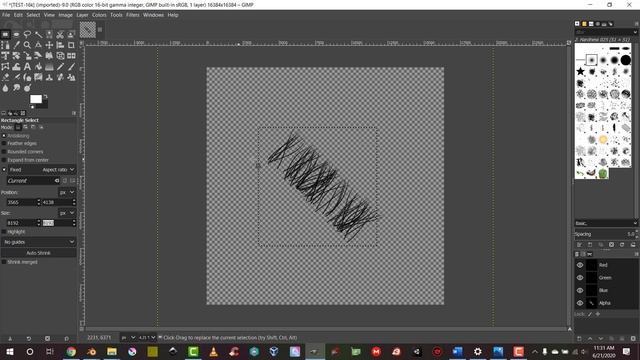Screen dimensions: 640x360
Task: Choose the black star brush
Action: click(580, 71)
